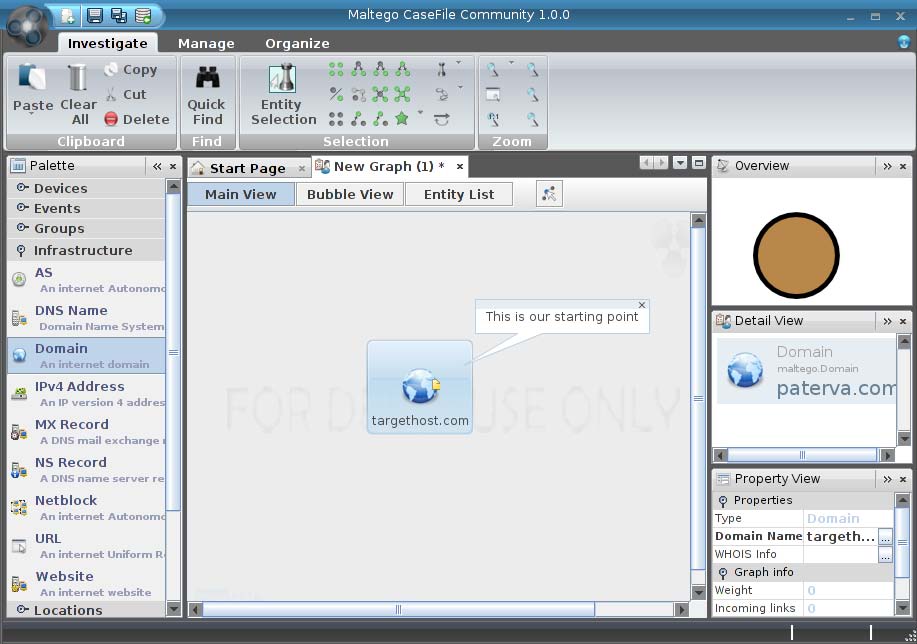Switch to Entity List view
This screenshot has height=644, width=917.
(x=458, y=195)
